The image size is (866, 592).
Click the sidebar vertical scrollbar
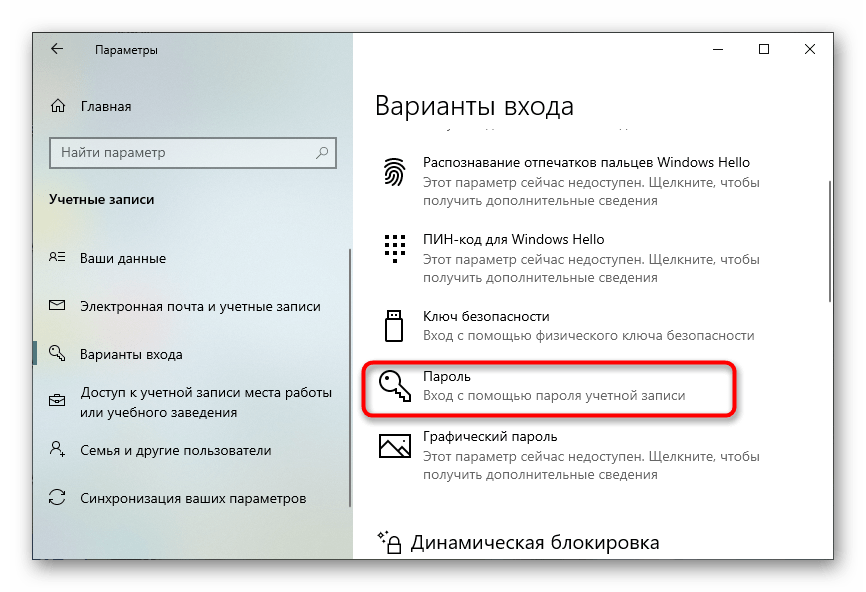point(350,378)
